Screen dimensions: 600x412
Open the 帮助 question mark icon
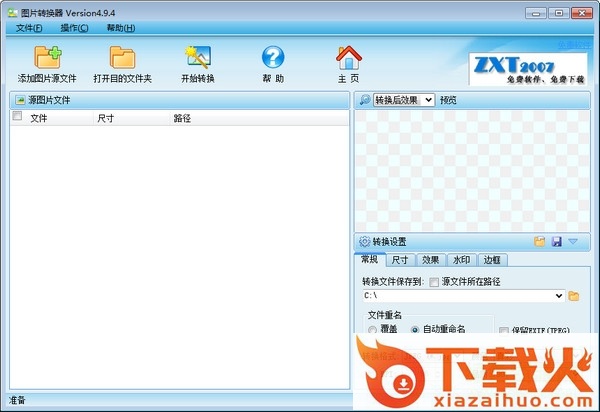pos(273,58)
